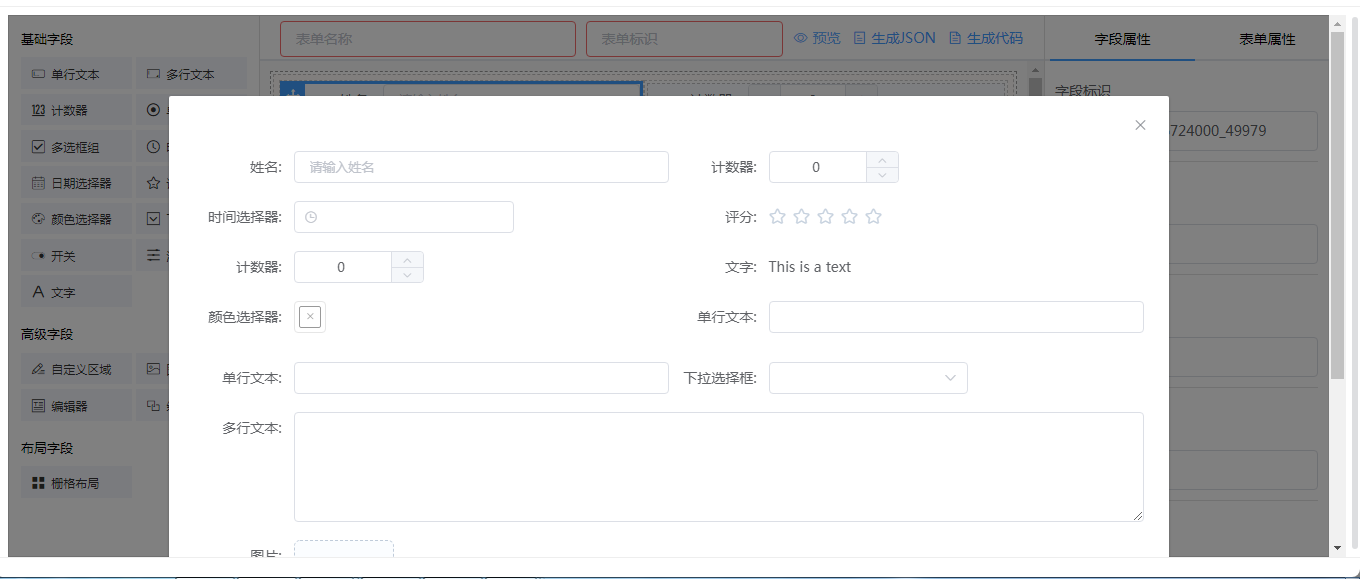
Task: Select the 多选框组 checkbox group component
Action: [76, 147]
